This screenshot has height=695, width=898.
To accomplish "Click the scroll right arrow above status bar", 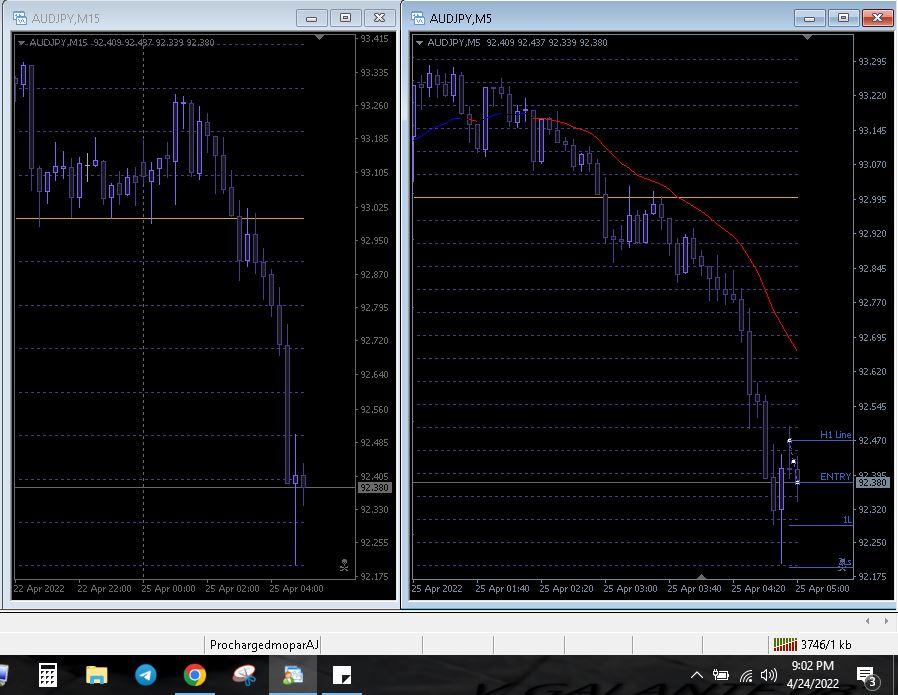I will click(884, 621).
